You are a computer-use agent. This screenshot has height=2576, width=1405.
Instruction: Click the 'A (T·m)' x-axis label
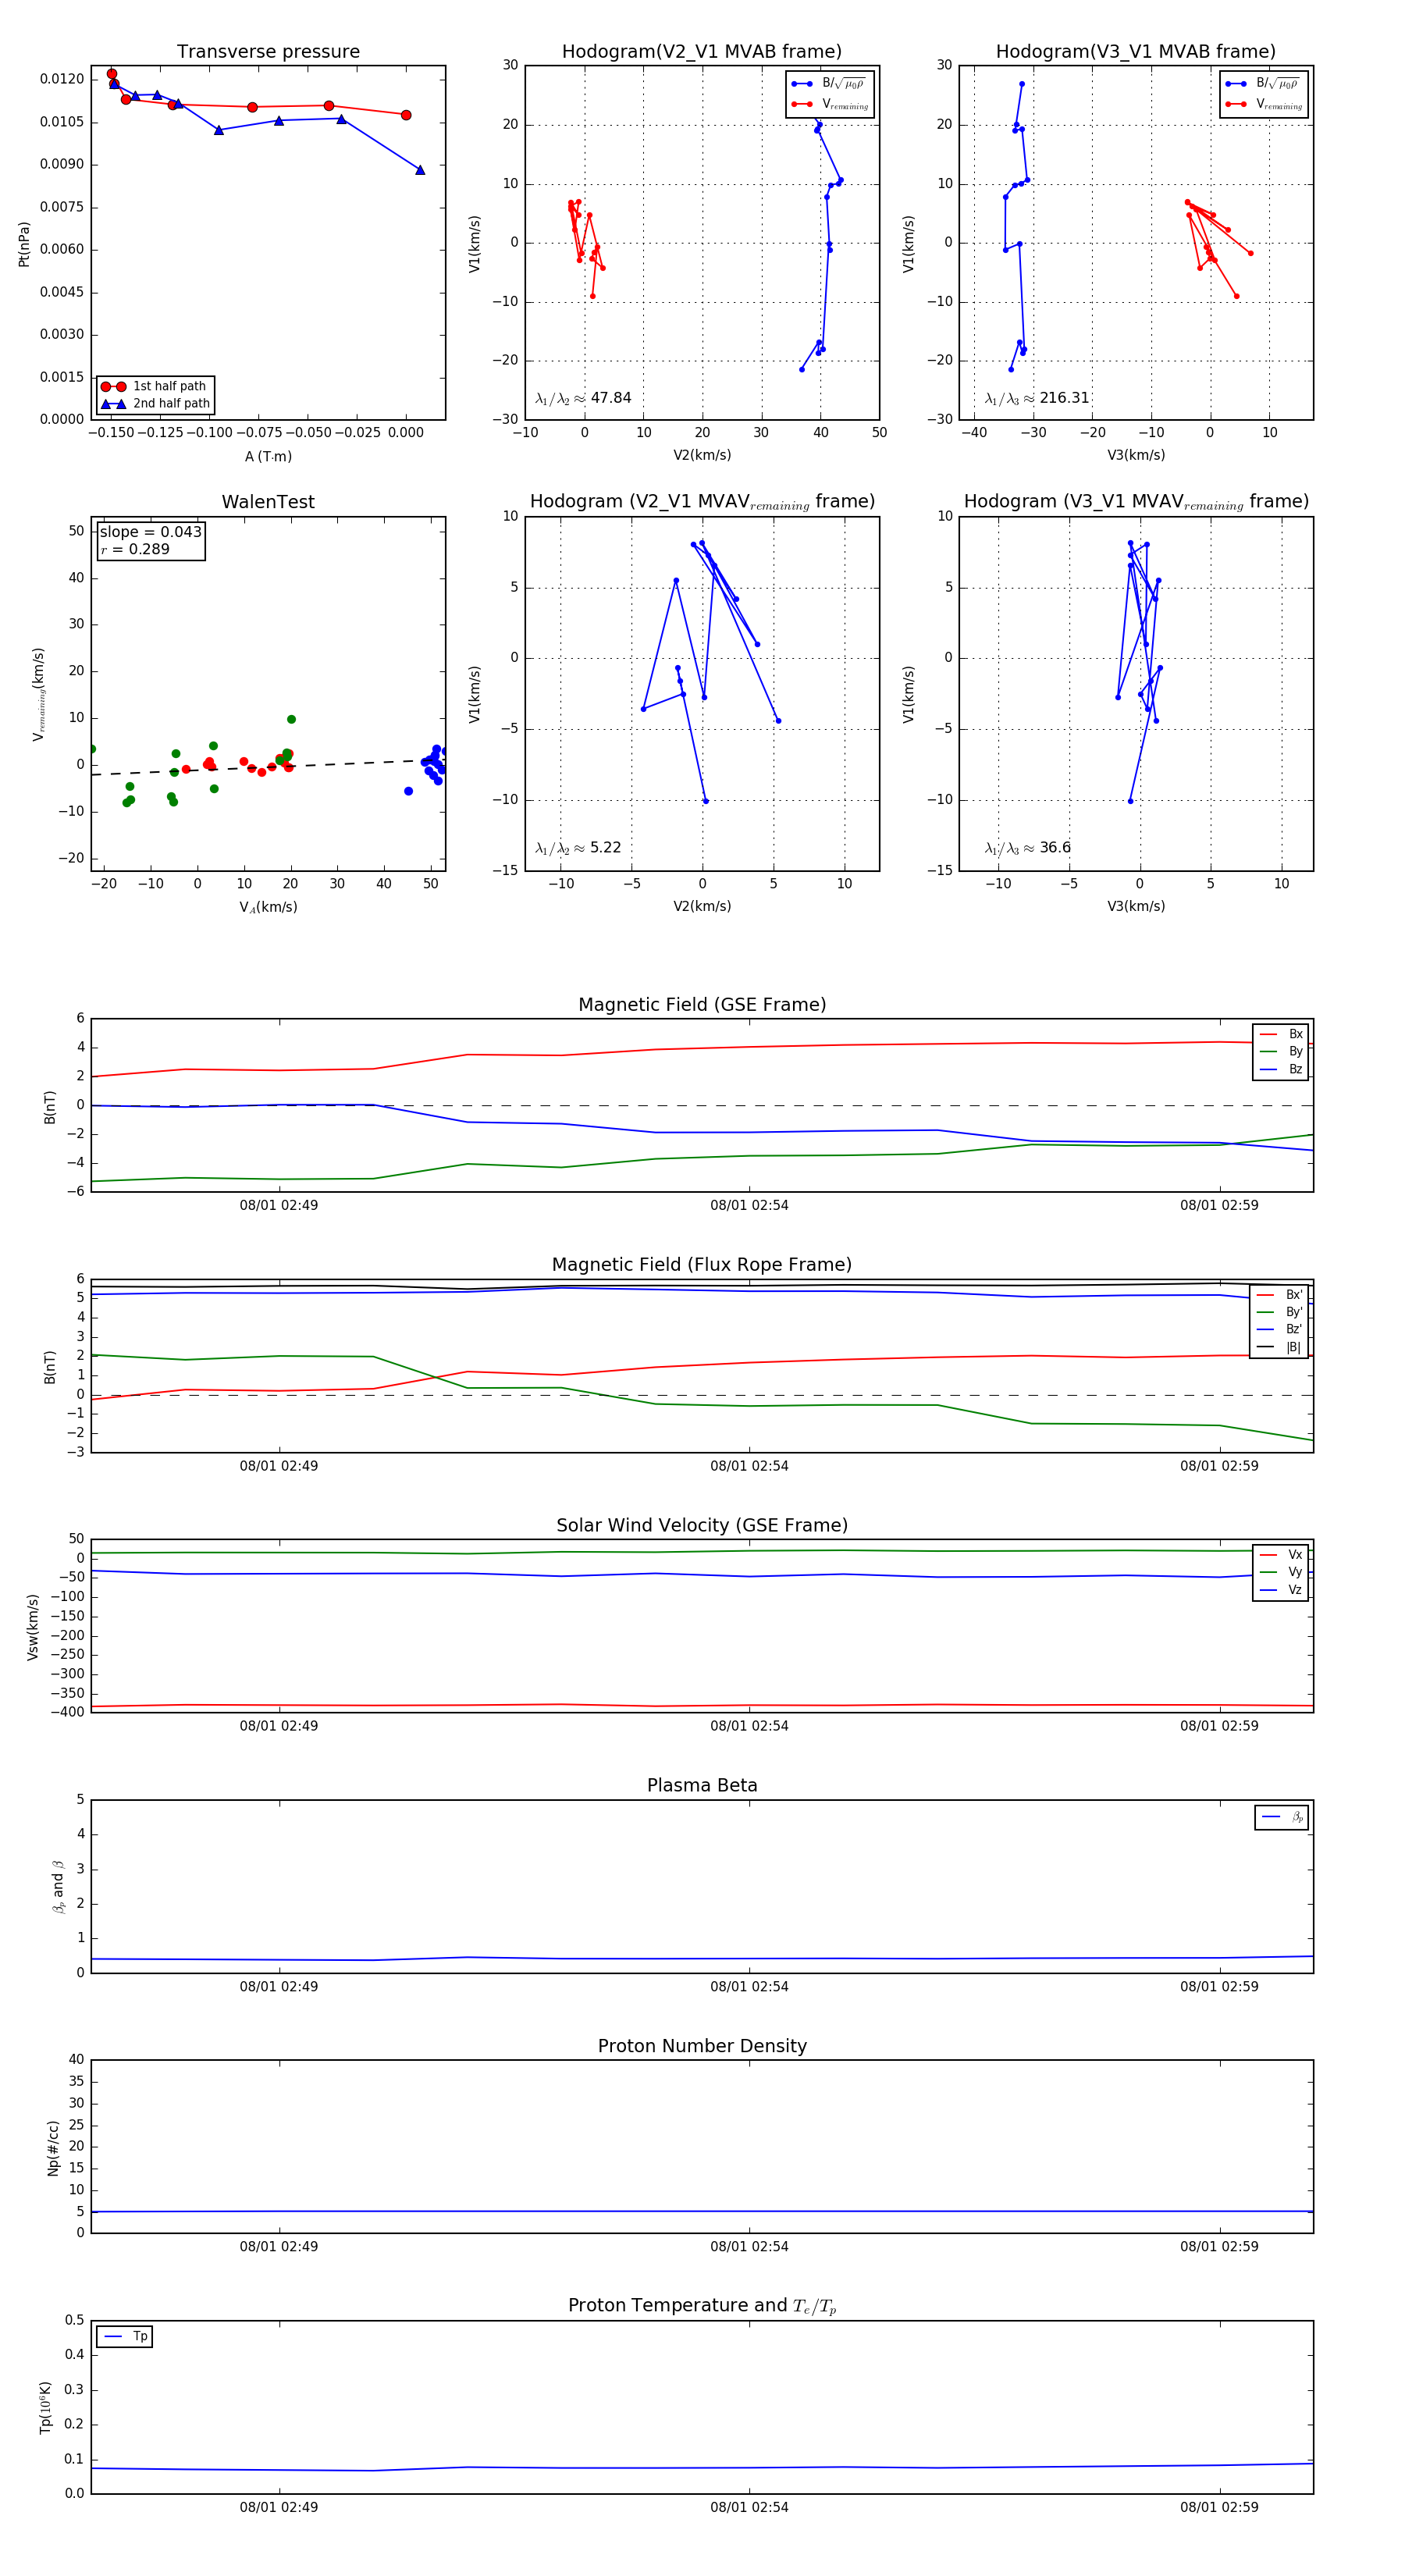(x=268, y=456)
